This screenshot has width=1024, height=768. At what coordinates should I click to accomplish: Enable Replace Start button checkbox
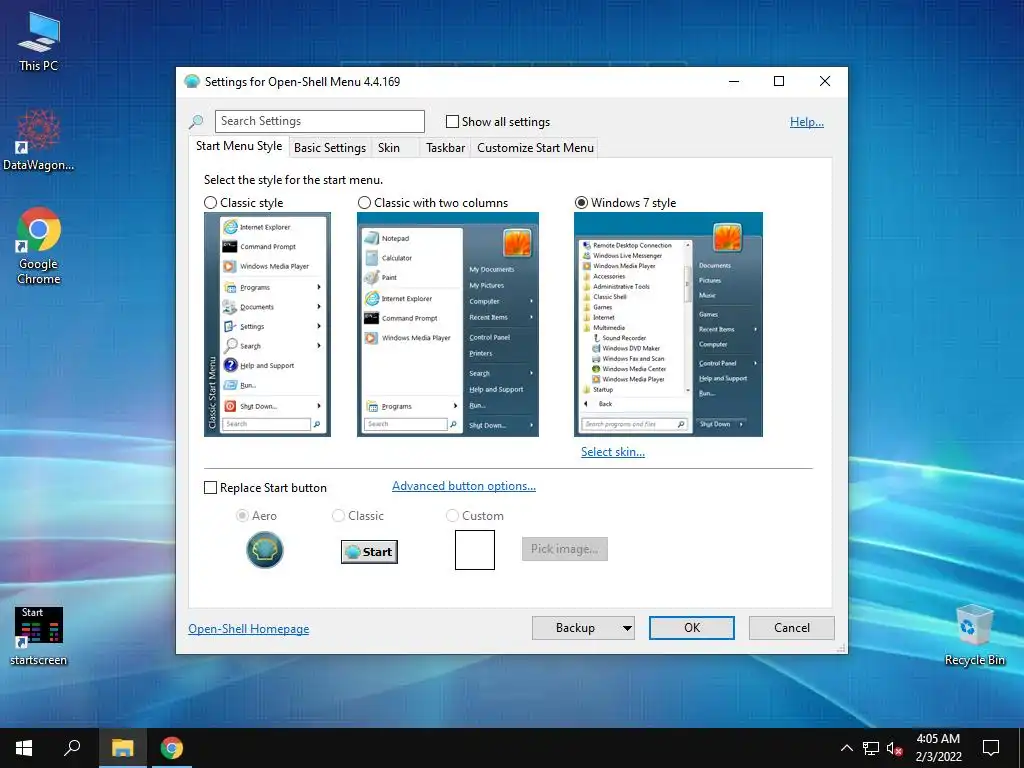(x=210, y=488)
